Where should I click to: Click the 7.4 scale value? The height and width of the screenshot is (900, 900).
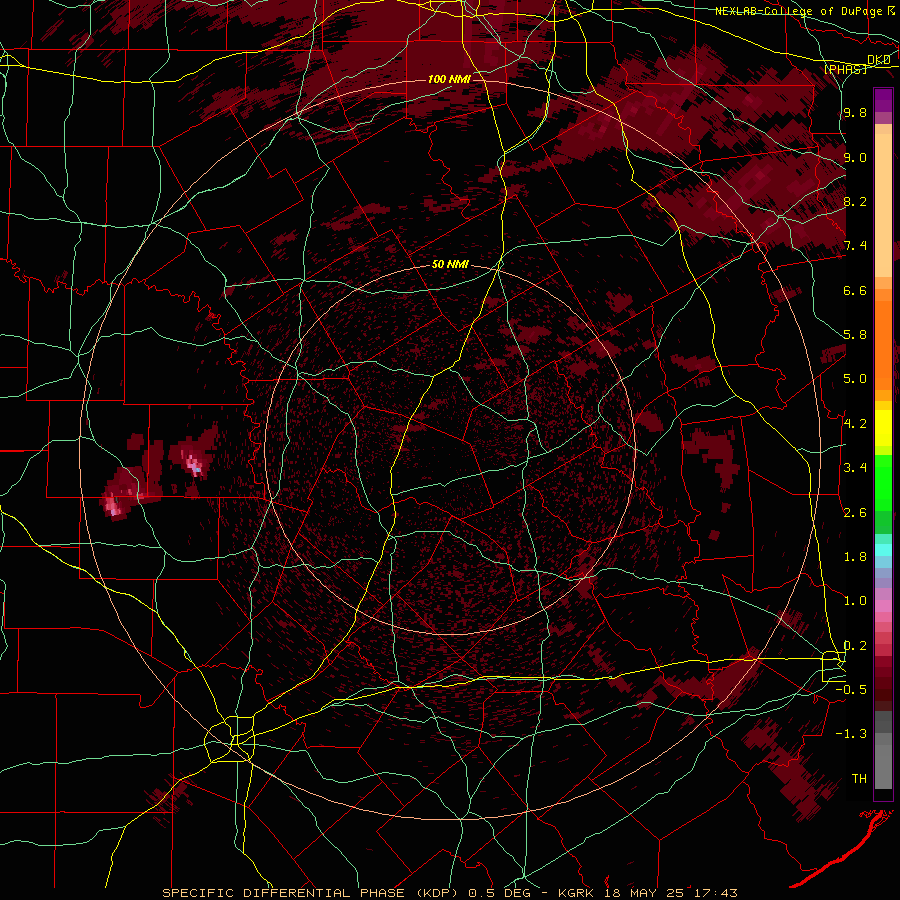pos(855,246)
